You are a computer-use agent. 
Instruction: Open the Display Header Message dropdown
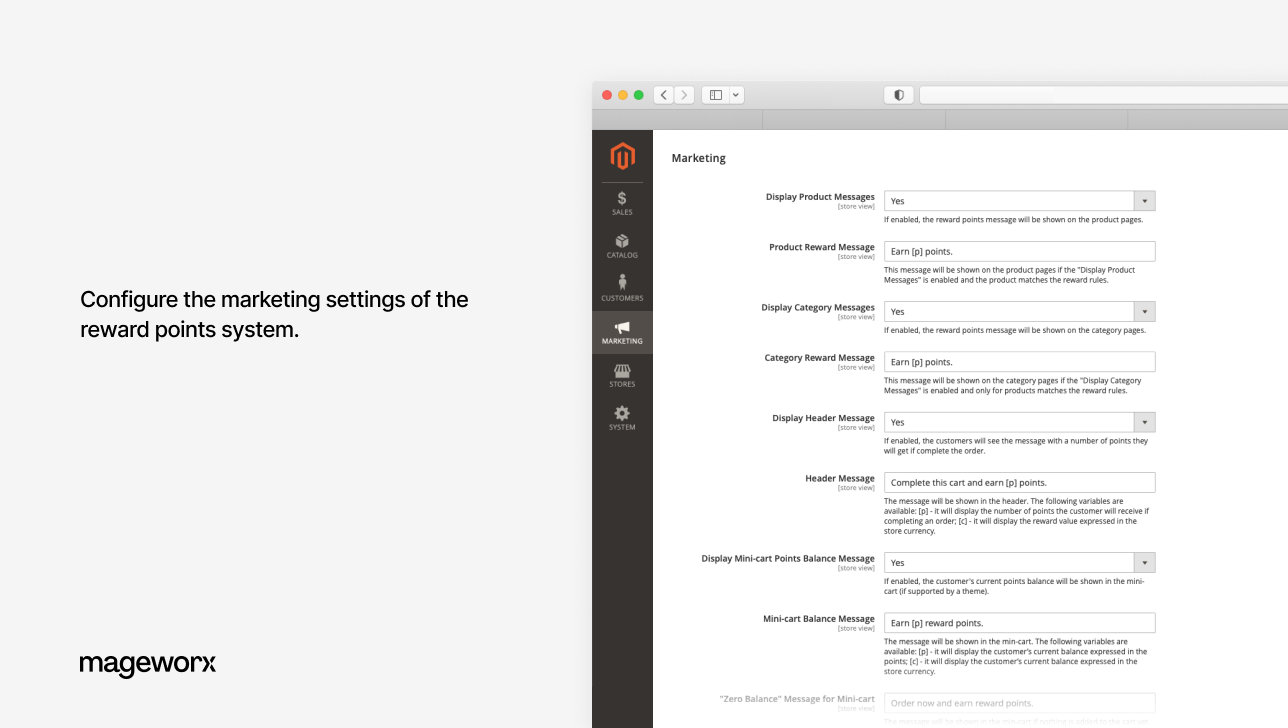pos(1143,421)
